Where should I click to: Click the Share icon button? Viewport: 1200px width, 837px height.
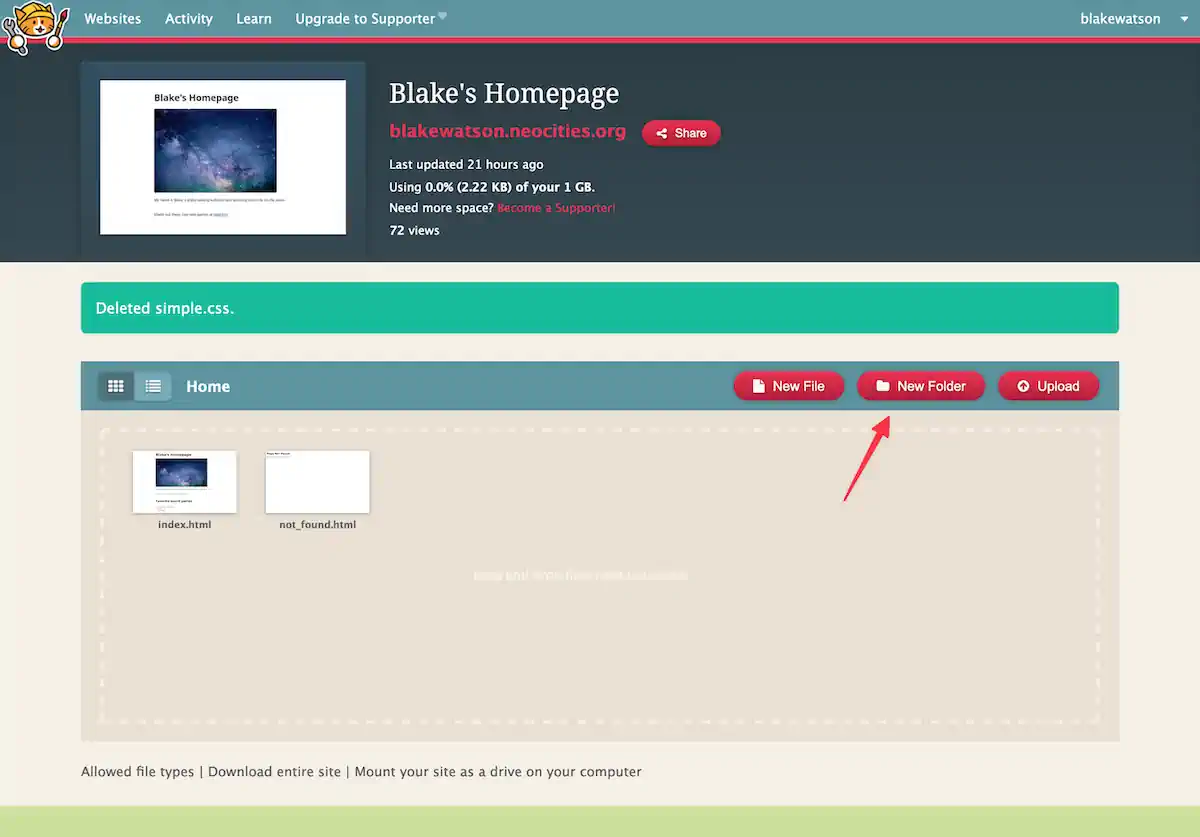coord(663,132)
